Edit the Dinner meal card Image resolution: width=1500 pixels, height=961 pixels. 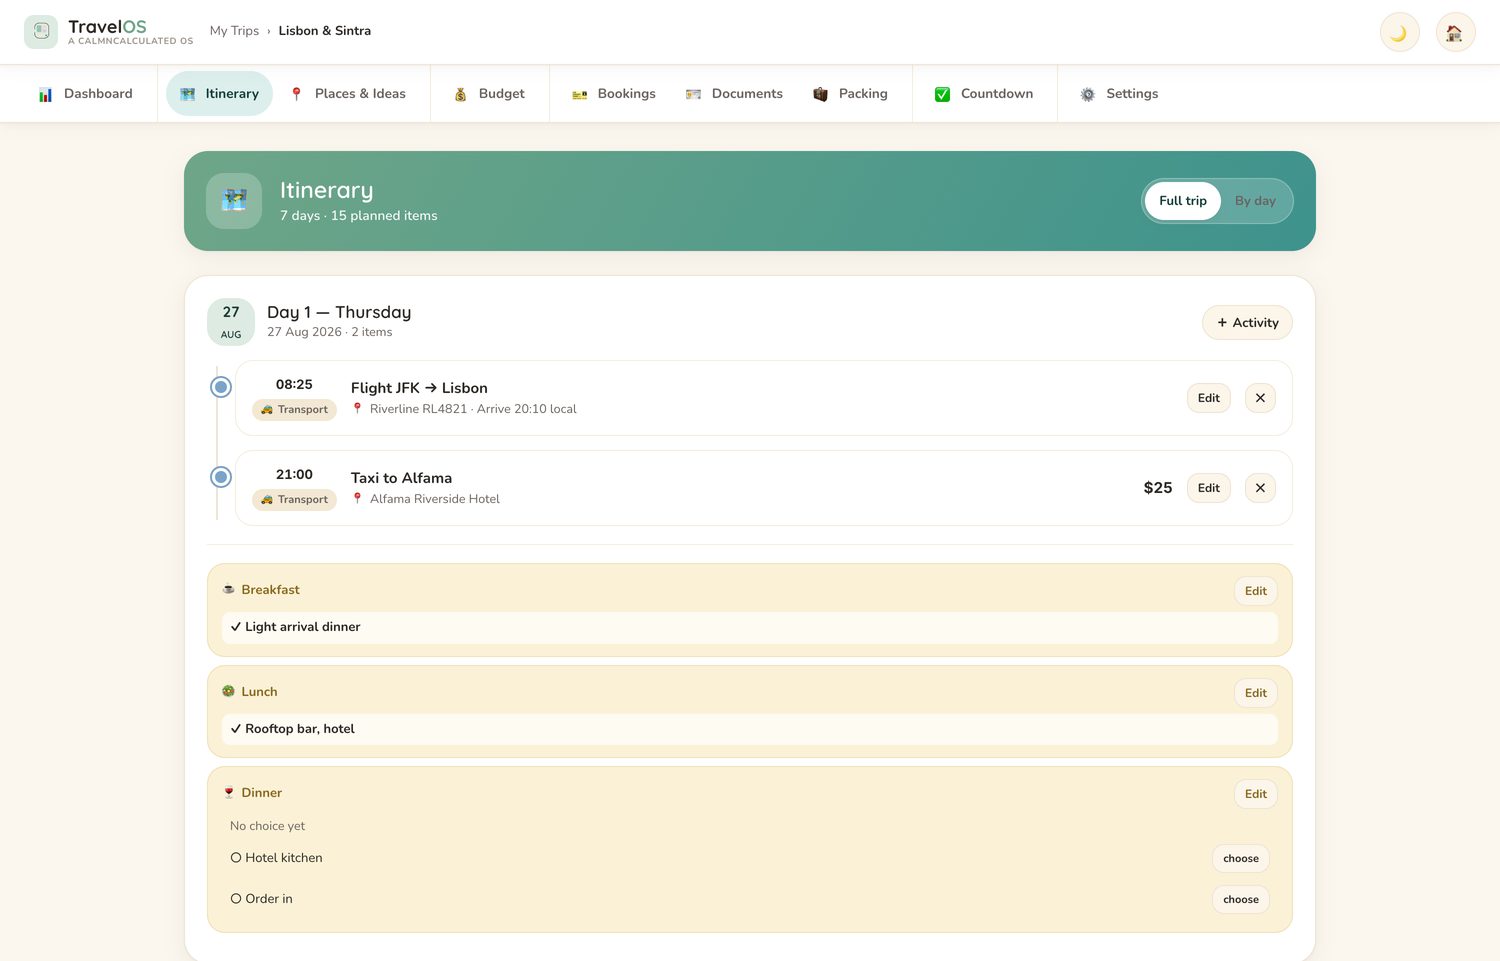click(x=1256, y=794)
